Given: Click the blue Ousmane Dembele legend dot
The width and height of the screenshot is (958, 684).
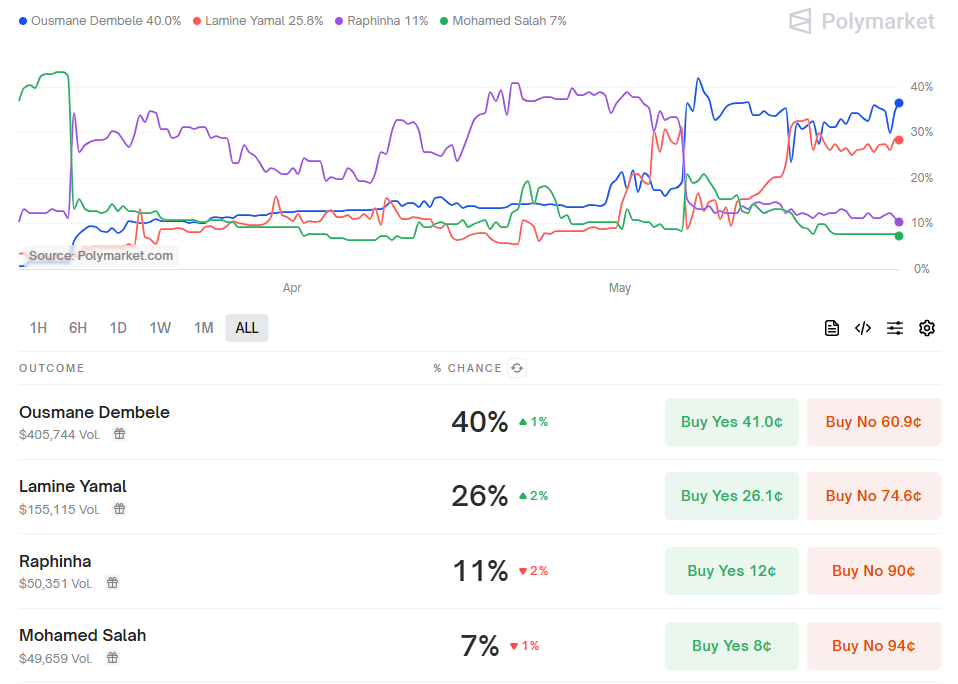Looking at the screenshot, I should (23, 21).
